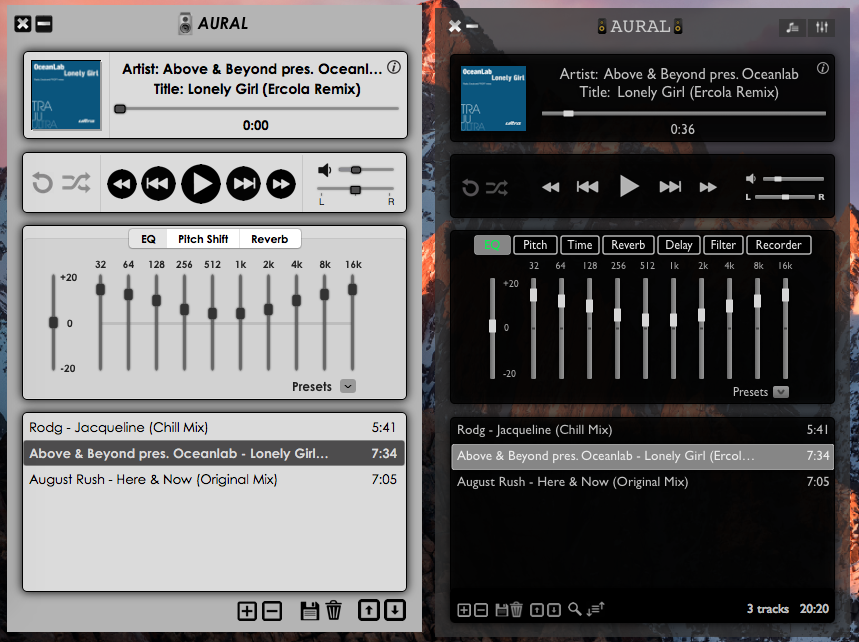This screenshot has height=642, width=859.
Task: Switch to Pitch Shift tab in light window
Action: pos(203,239)
